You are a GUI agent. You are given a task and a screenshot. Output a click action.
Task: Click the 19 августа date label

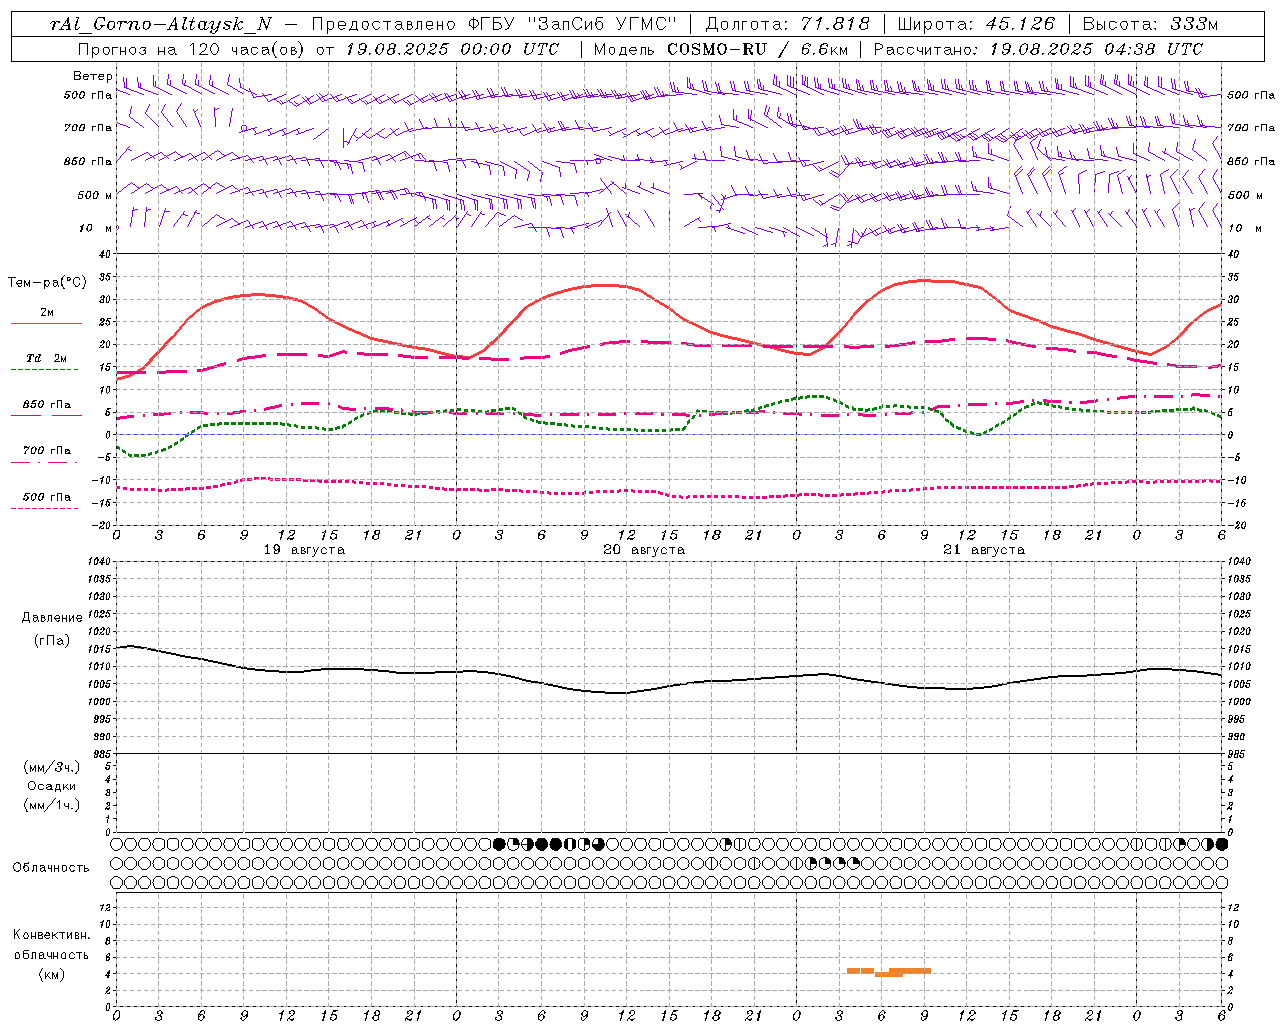coord(304,550)
